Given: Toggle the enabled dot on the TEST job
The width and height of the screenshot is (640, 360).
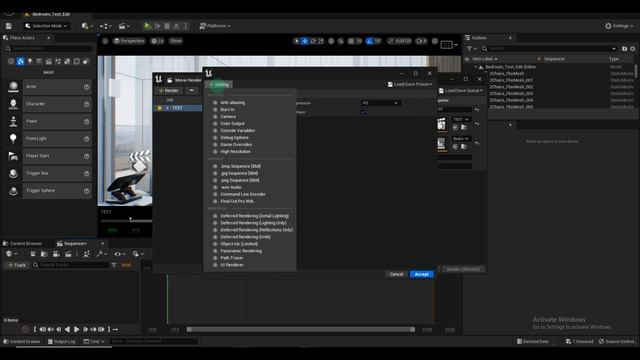Looking at the screenshot, I should pos(159,108).
